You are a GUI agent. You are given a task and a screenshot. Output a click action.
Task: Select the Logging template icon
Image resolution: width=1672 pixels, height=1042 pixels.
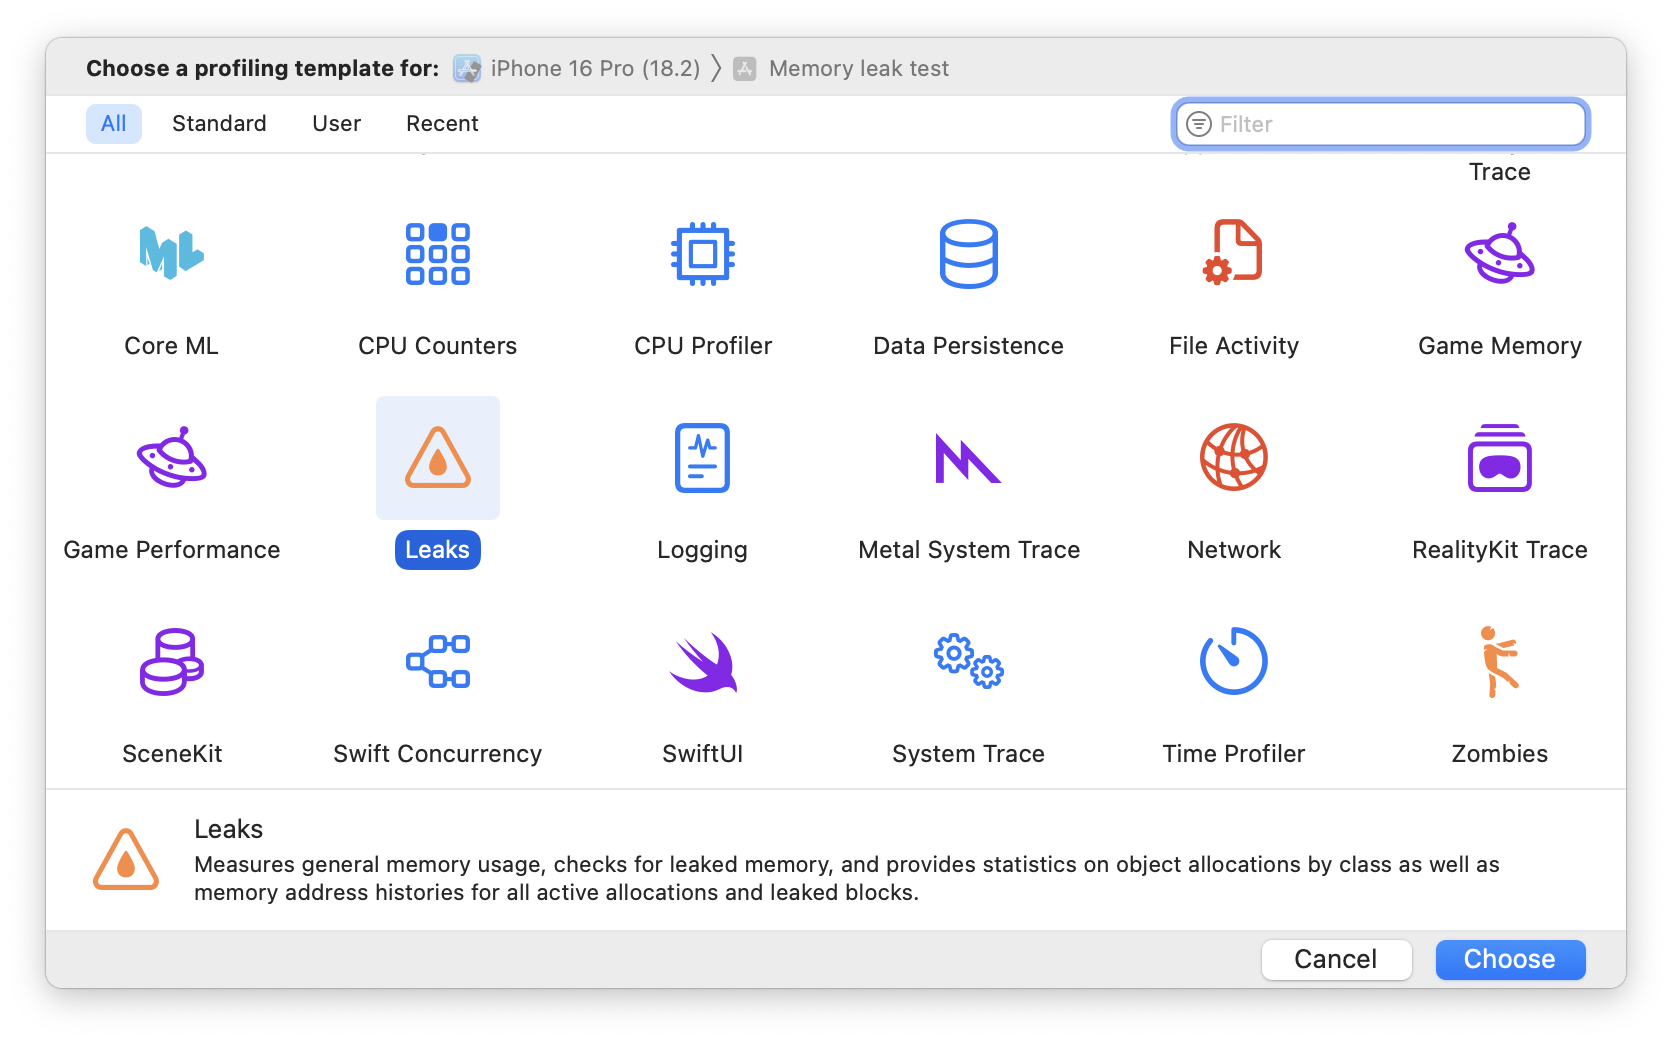703,458
